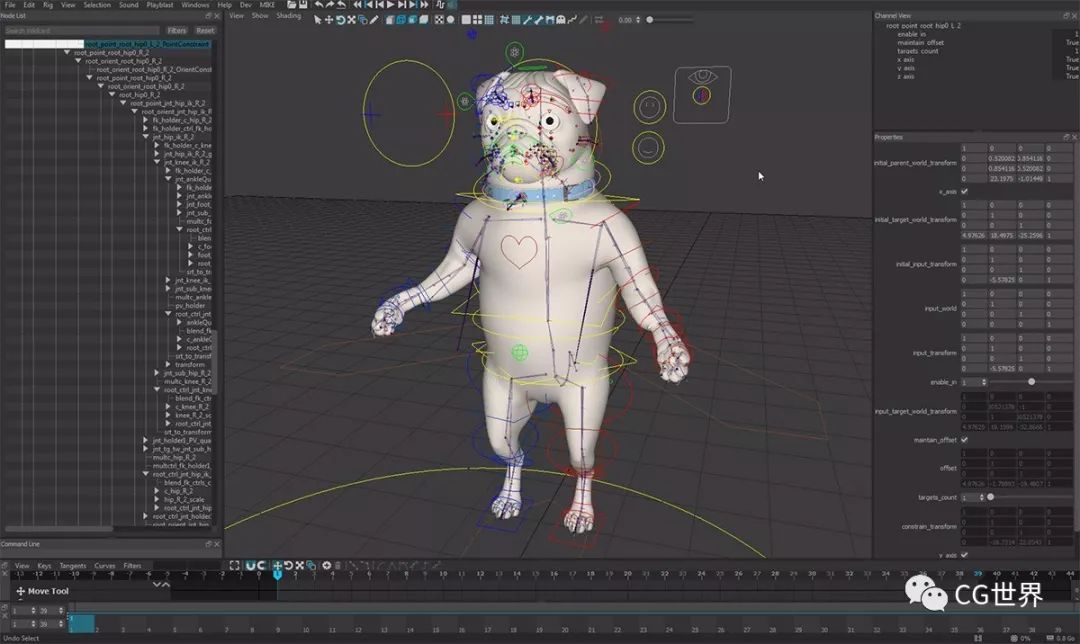
Task: Choose the rotate tool in viewport toolbar
Action: (x=340, y=20)
